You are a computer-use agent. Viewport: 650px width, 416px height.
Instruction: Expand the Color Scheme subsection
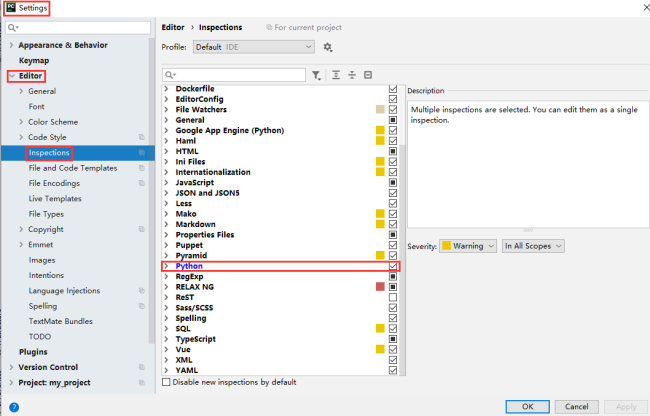coord(21,122)
